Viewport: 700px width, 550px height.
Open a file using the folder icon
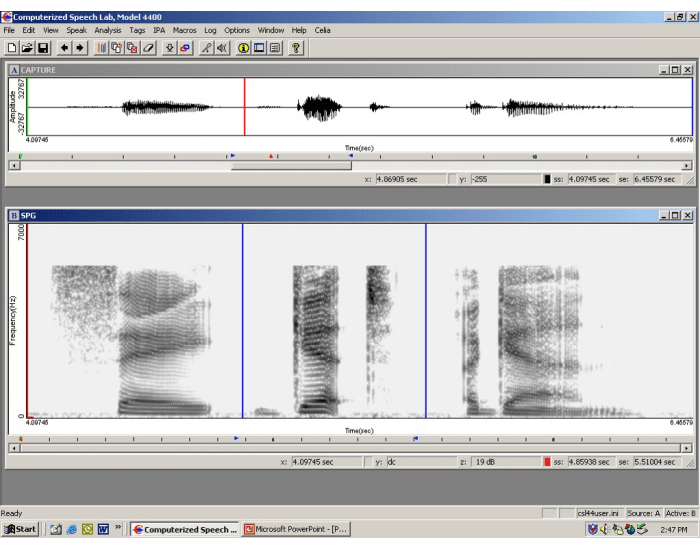tap(27, 48)
